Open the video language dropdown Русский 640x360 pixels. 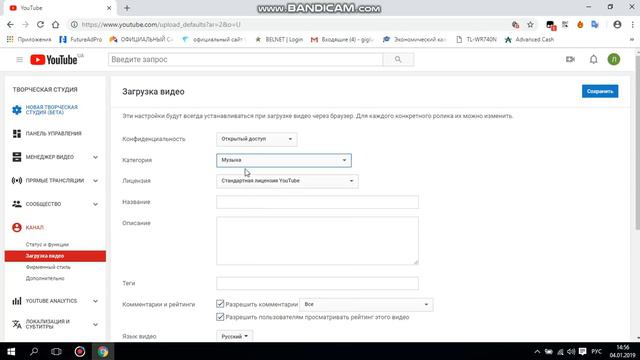(x=234, y=336)
